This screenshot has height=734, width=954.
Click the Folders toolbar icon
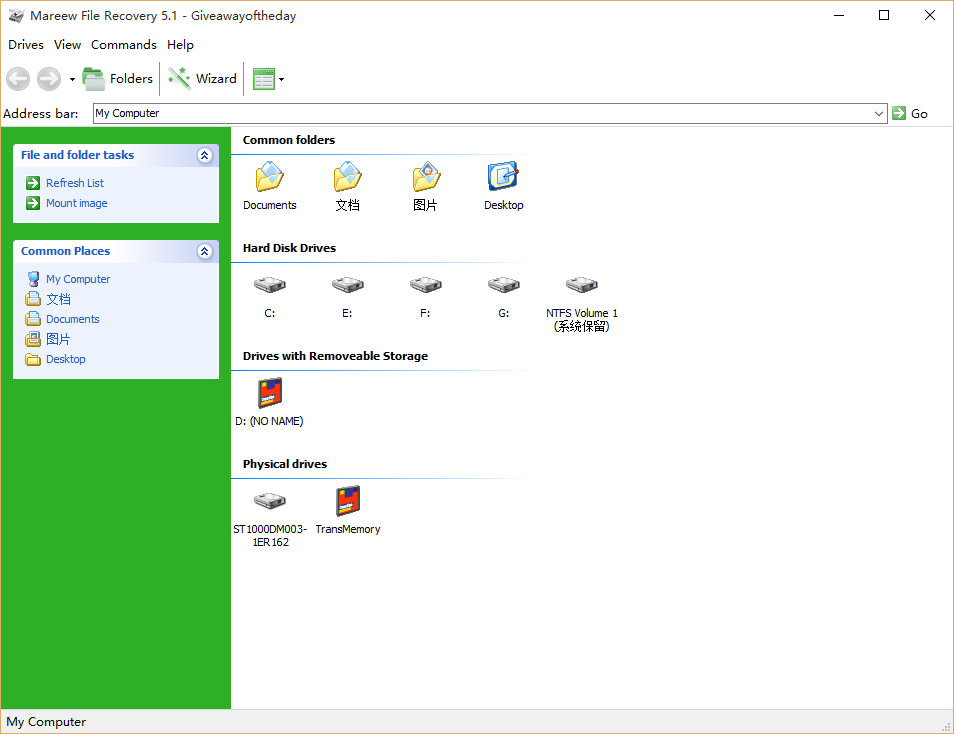(x=117, y=78)
